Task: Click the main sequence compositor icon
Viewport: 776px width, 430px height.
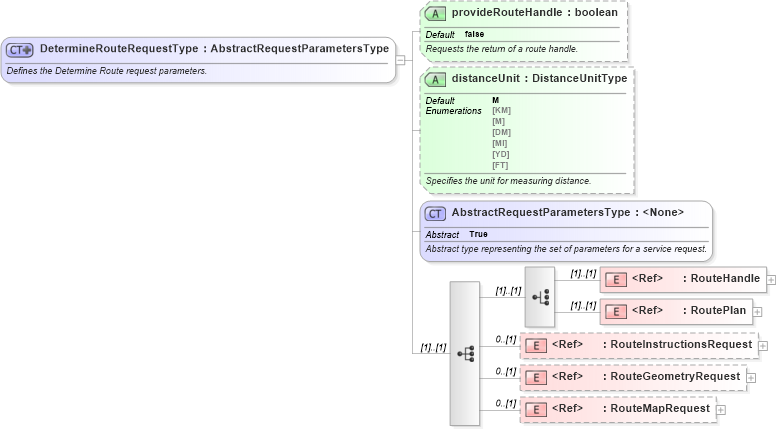Action: (465, 354)
